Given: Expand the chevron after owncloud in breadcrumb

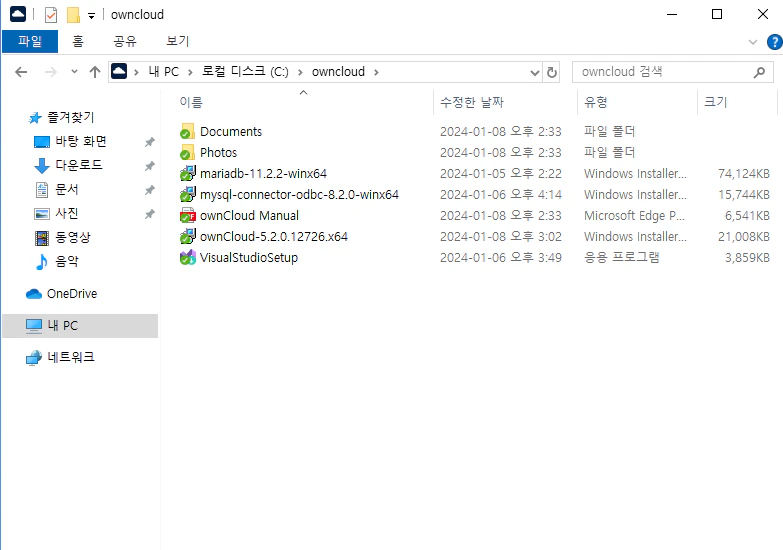Looking at the screenshot, I should (x=376, y=72).
